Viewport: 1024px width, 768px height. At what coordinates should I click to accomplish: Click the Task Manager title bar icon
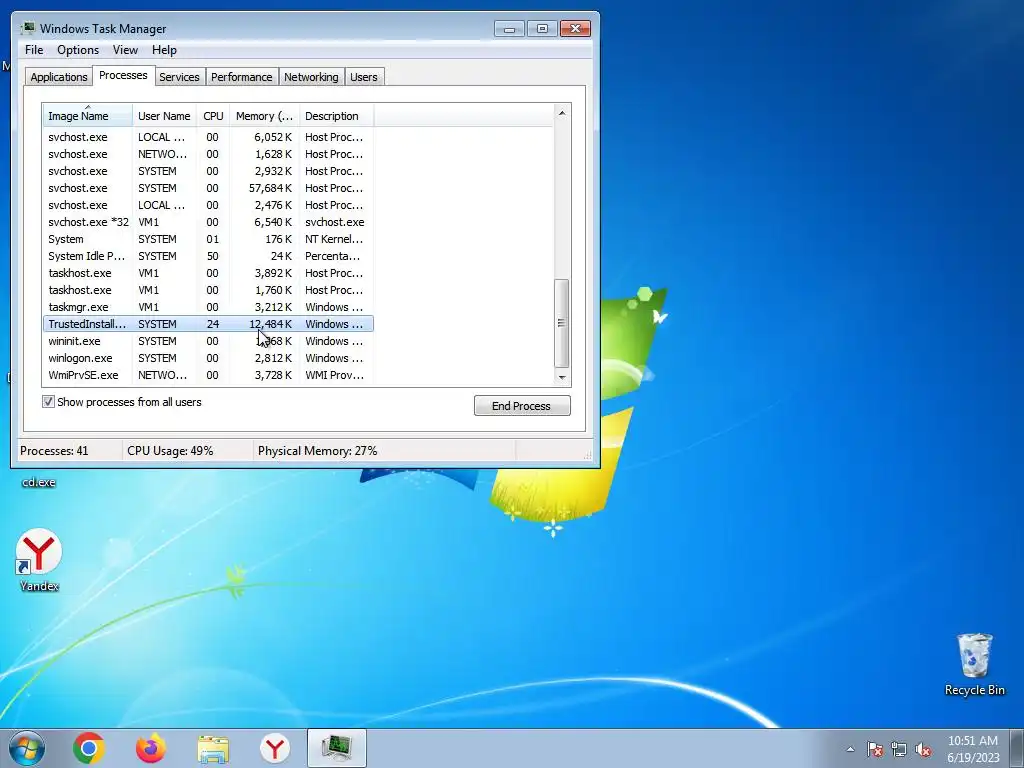[x=28, y=28]
